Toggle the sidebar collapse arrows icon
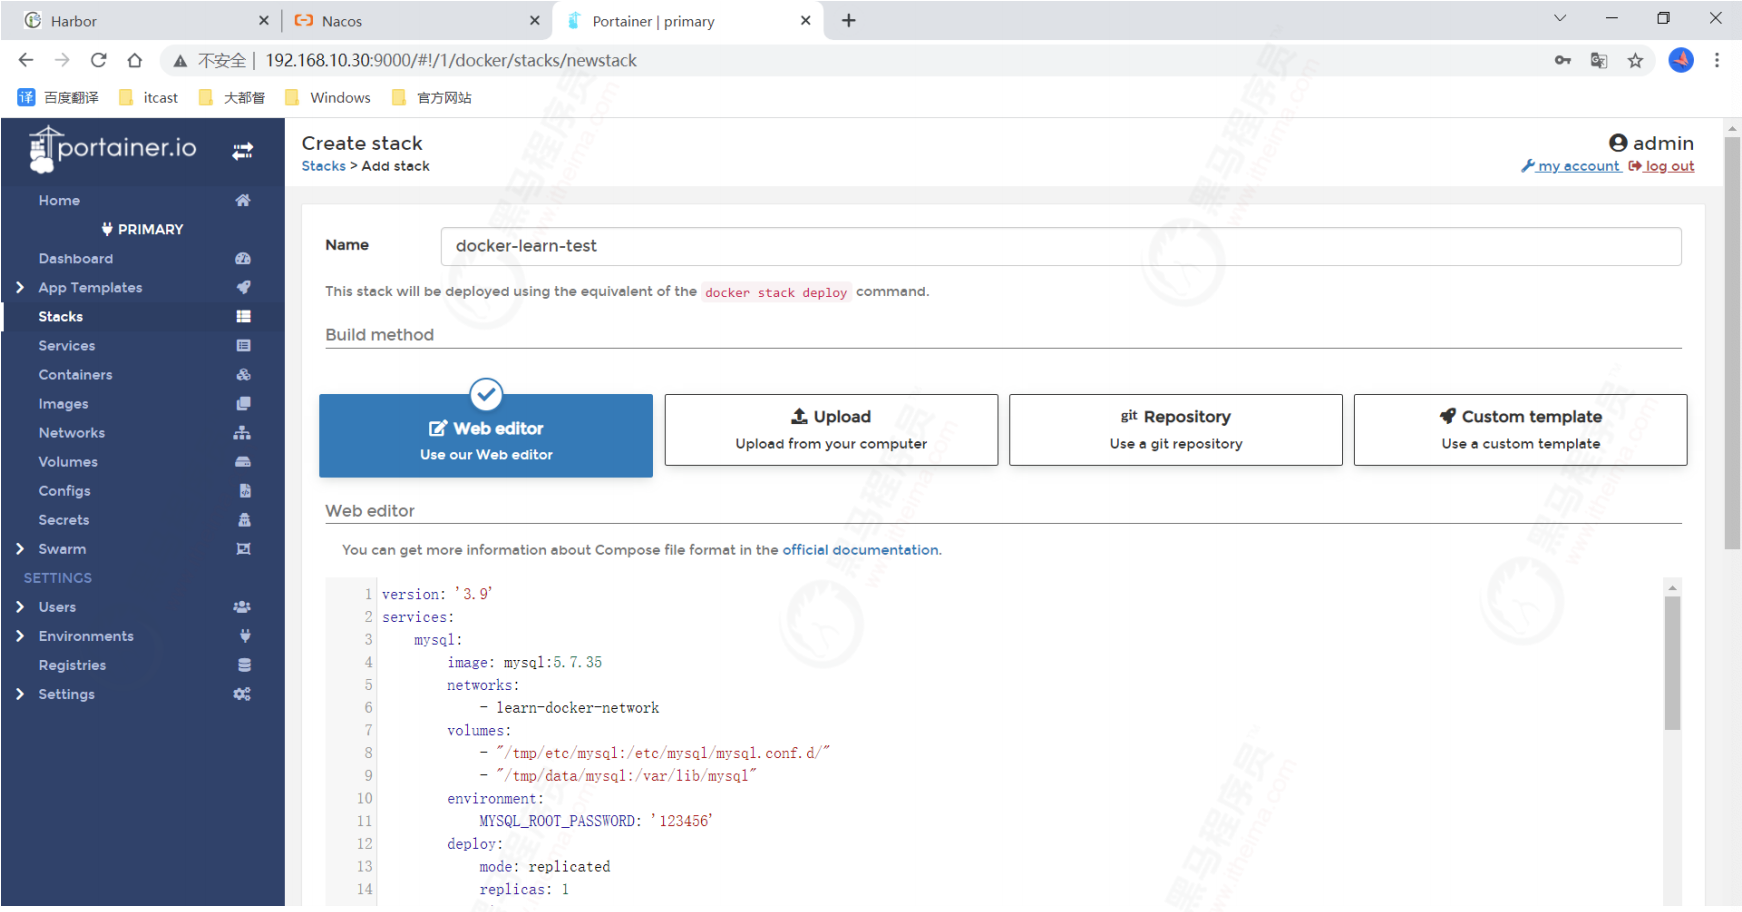Viewport: 1742px width, 912px height. tap(243, 151)
